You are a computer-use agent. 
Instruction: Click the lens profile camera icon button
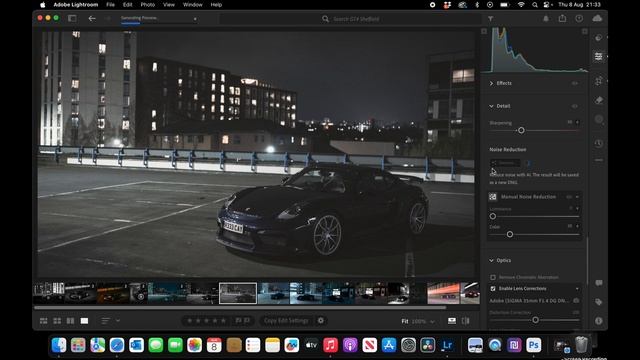[576, 300]
